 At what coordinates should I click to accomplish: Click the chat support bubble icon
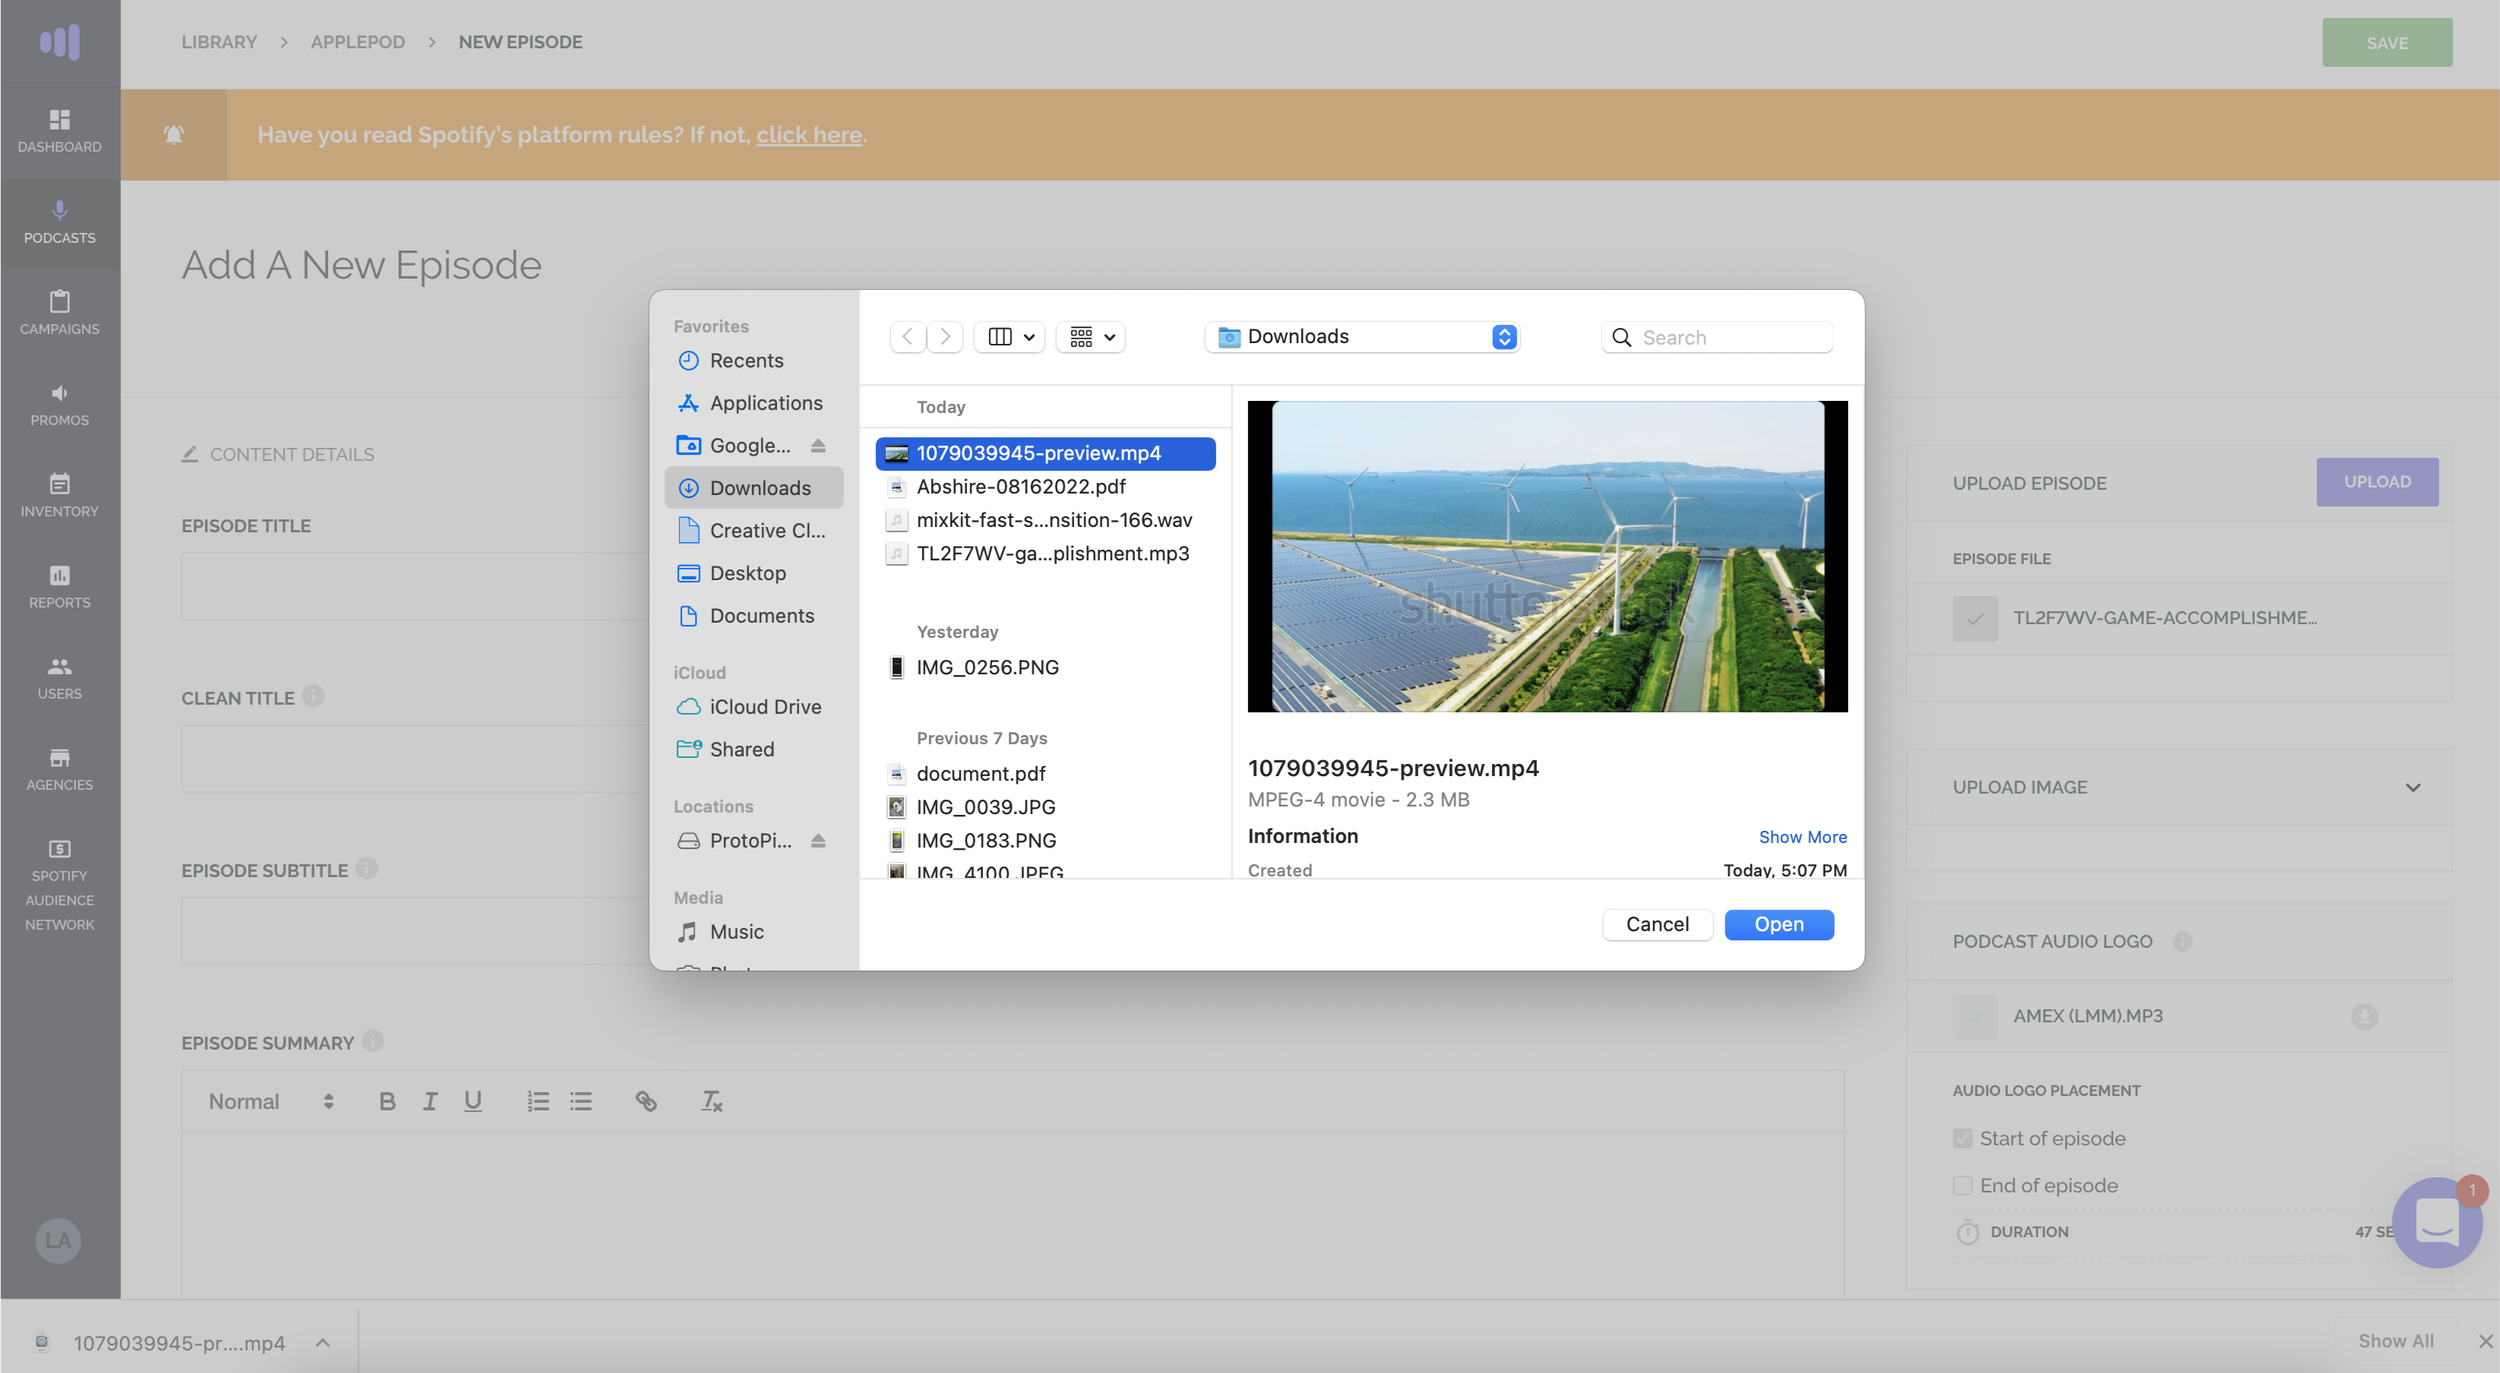point(2436,1222)
